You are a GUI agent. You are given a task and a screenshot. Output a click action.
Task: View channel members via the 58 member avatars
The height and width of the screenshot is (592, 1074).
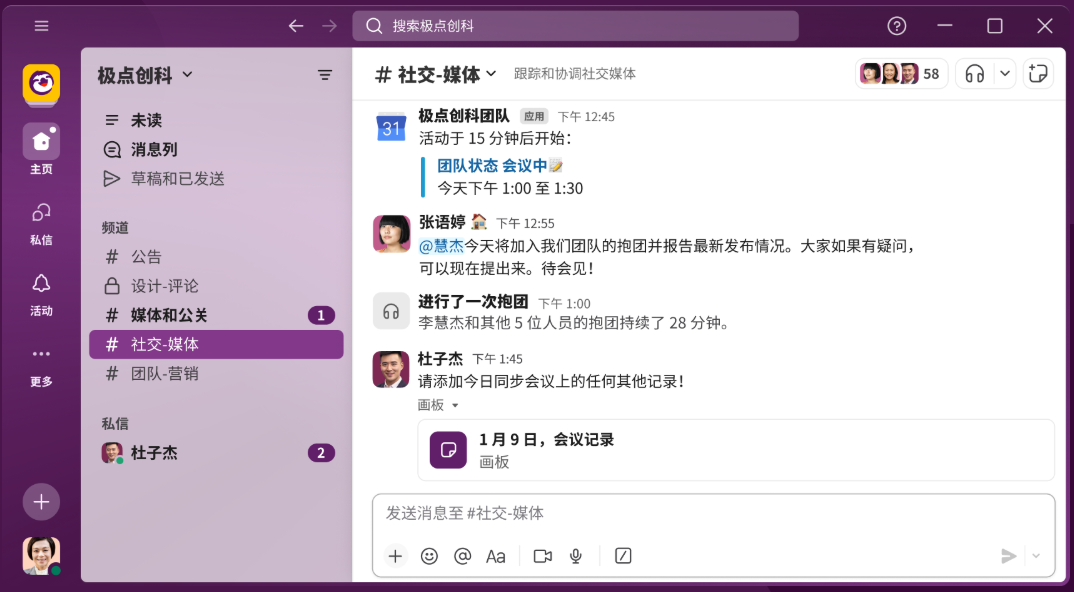tap(900, 73)
